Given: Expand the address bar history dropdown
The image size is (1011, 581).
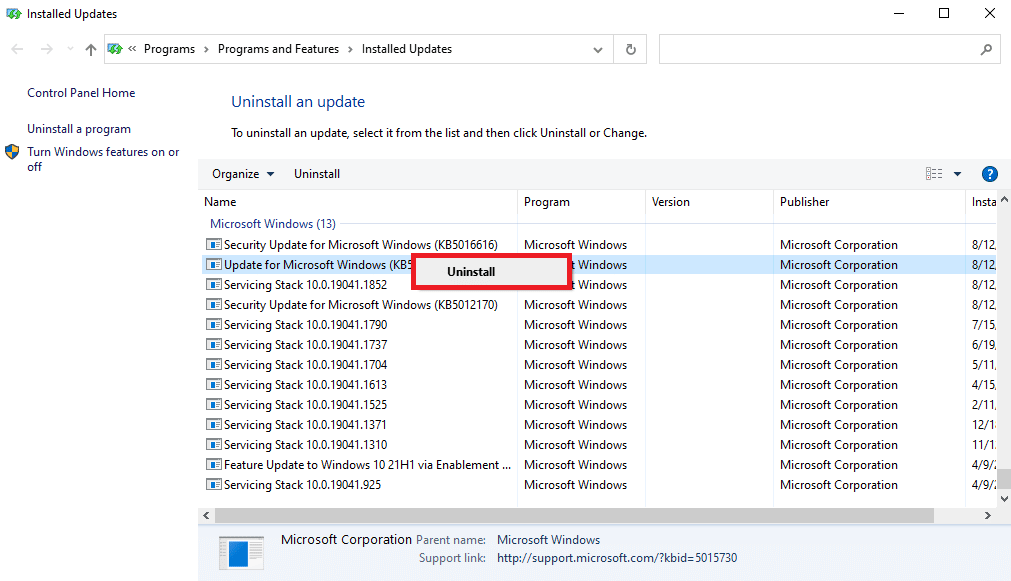Looking at the screenshot, I should pyautogui.click(x=598, y=49).
